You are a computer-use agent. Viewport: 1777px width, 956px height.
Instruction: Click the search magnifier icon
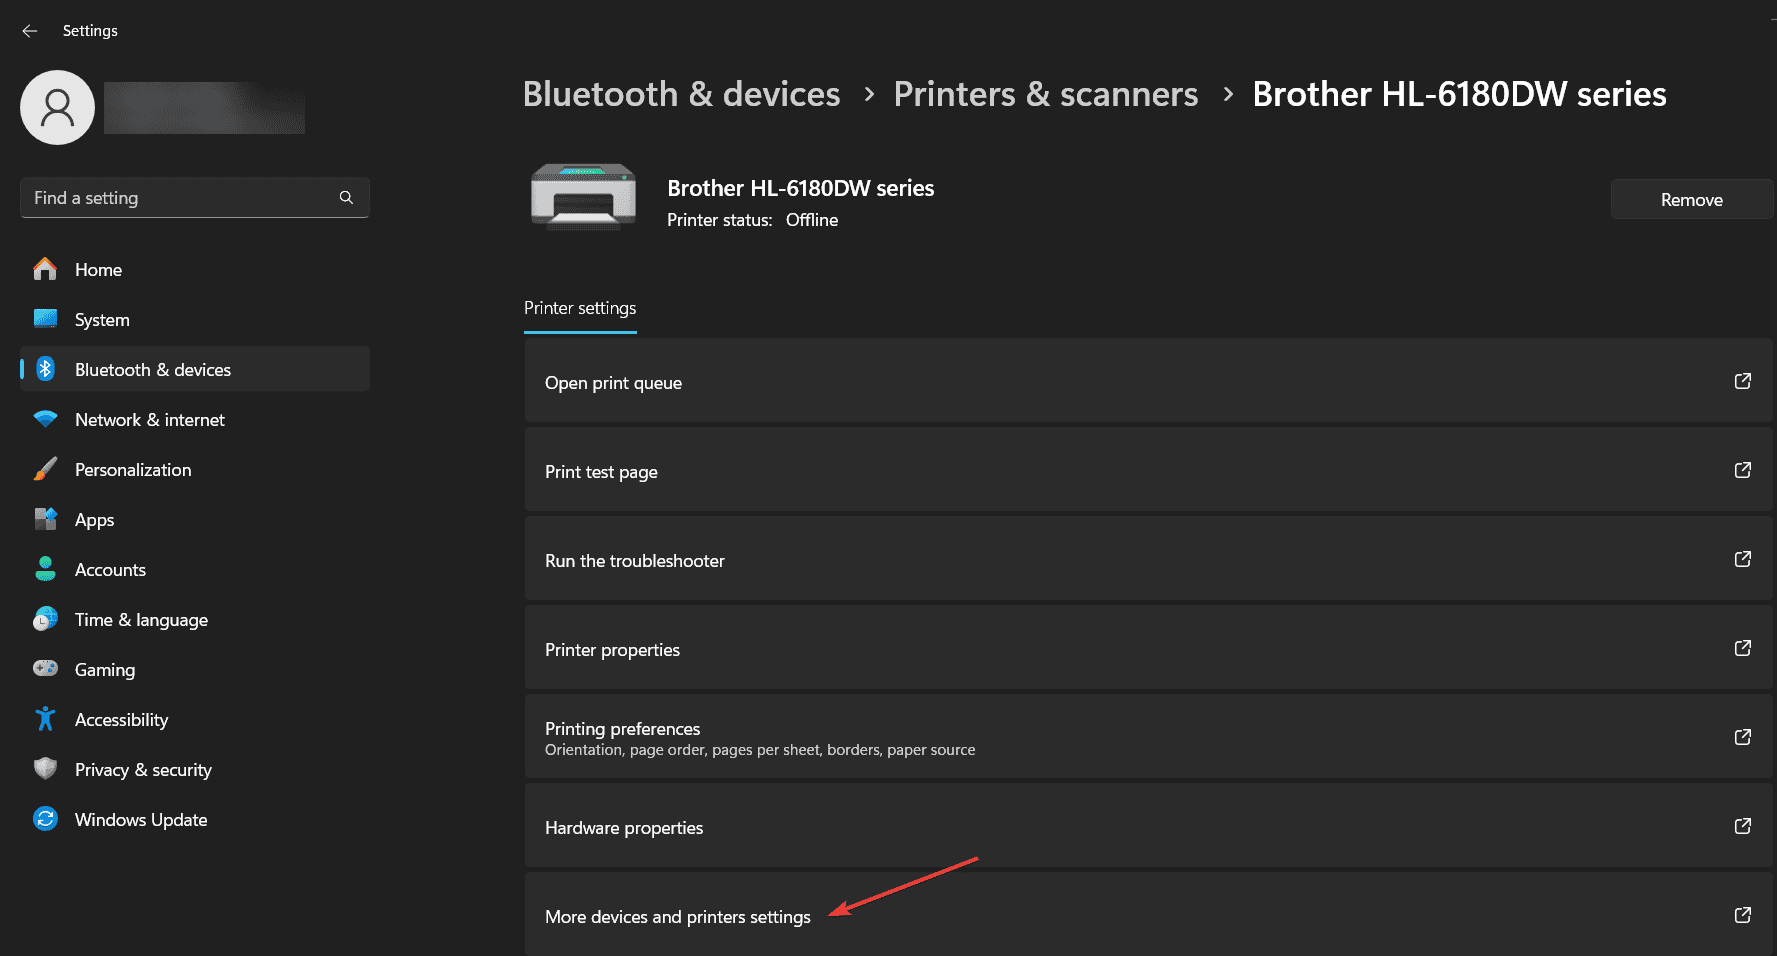tap(346, 198)
